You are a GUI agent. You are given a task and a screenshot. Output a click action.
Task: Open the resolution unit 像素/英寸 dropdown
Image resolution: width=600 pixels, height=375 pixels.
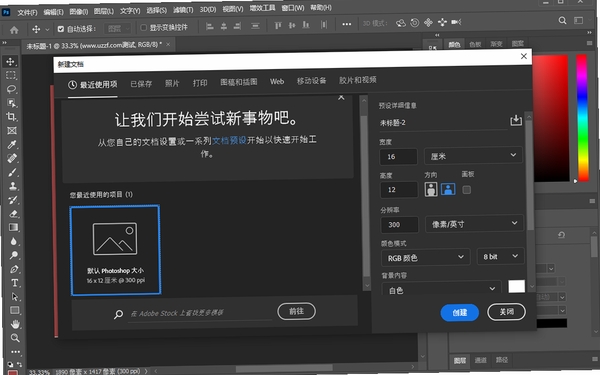[x=474, y=224]
